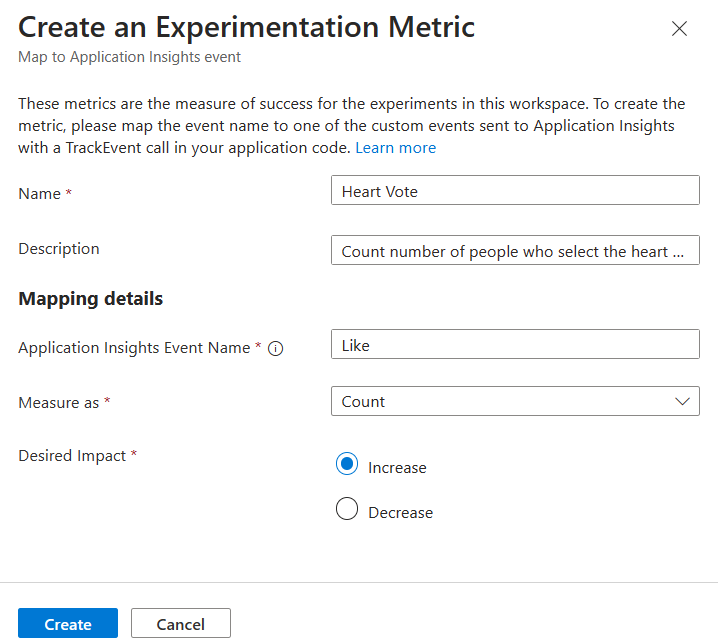
Task: Click the Application Insights Event Name label
Action: click(x=134, y=348)
